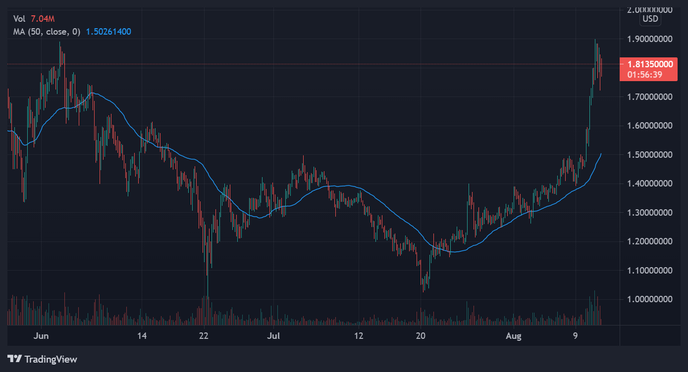This screenshot has width=688, height=372.
Task: Select the Aug date on time axis
Action: [x=513, y=336]
